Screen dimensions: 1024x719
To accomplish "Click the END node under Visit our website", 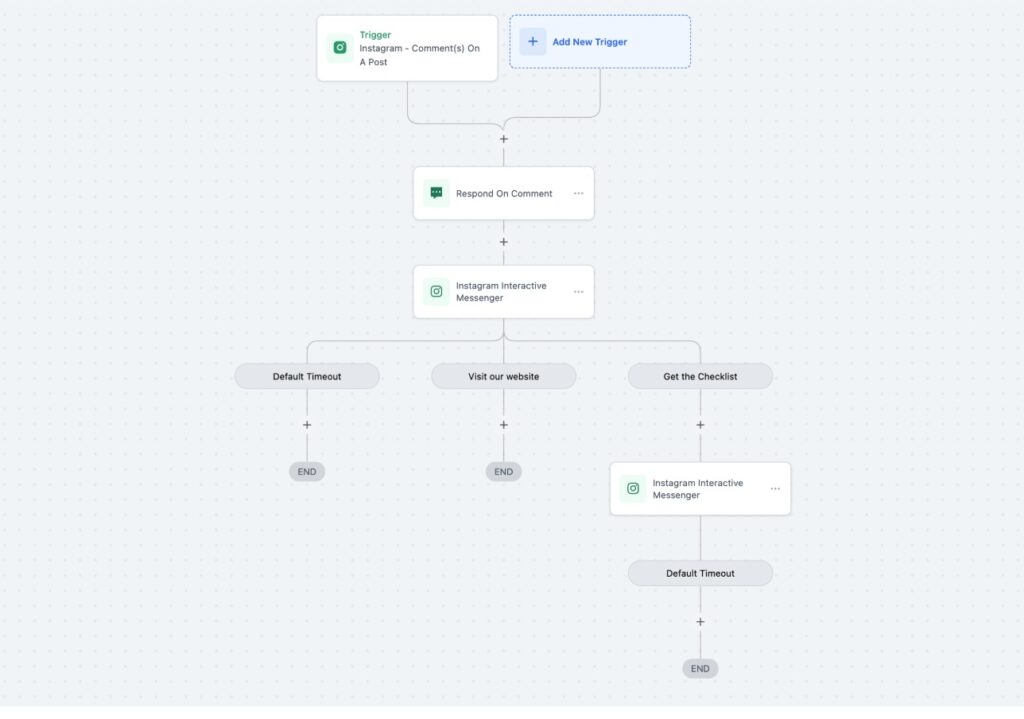I will tap(504, 472).
